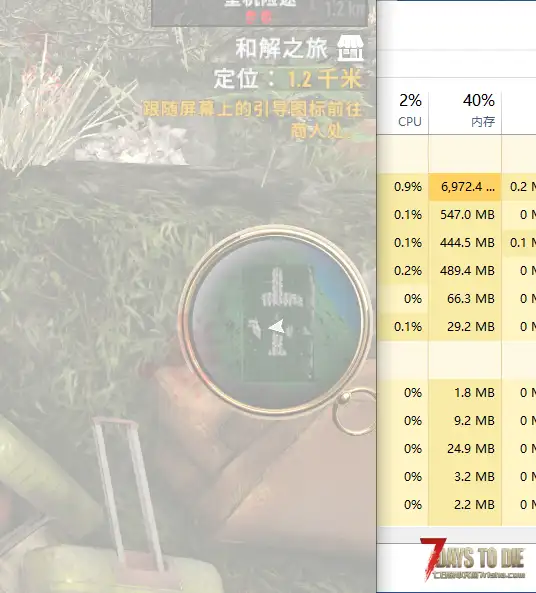This screenshot has height=593, width=536.
Task: Click the memory cell 9.2 MB
Action: coord(465,421)
